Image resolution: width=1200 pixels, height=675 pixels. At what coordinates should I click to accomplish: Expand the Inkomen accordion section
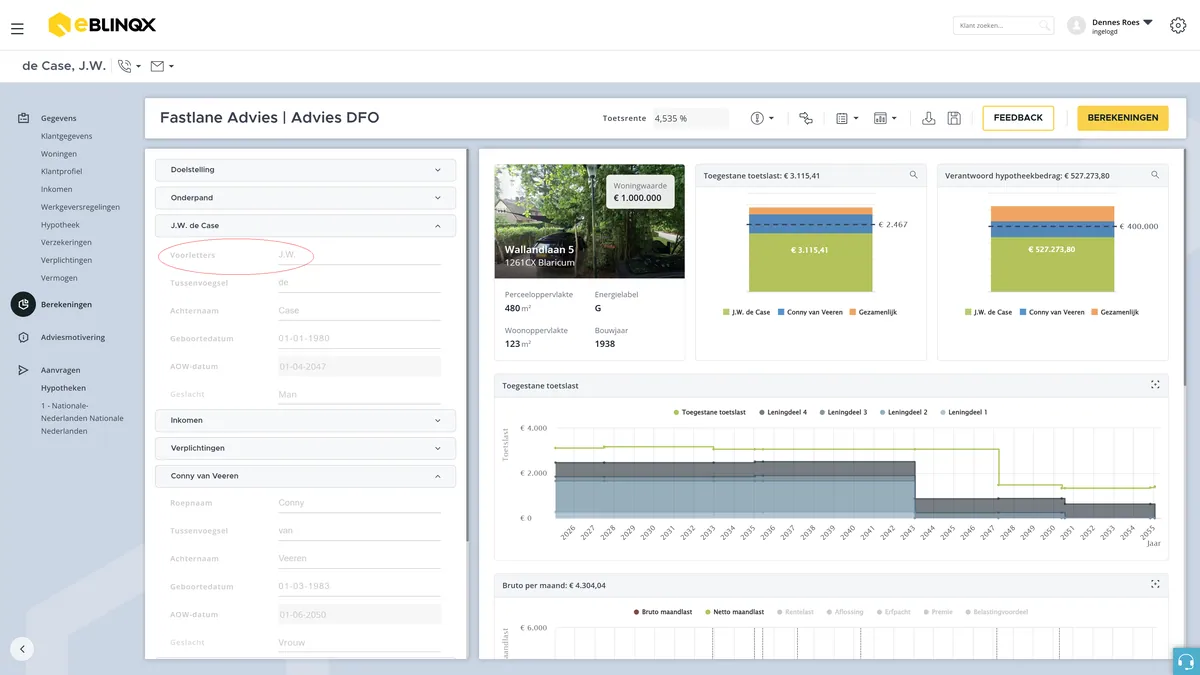[x=305, y=420]
